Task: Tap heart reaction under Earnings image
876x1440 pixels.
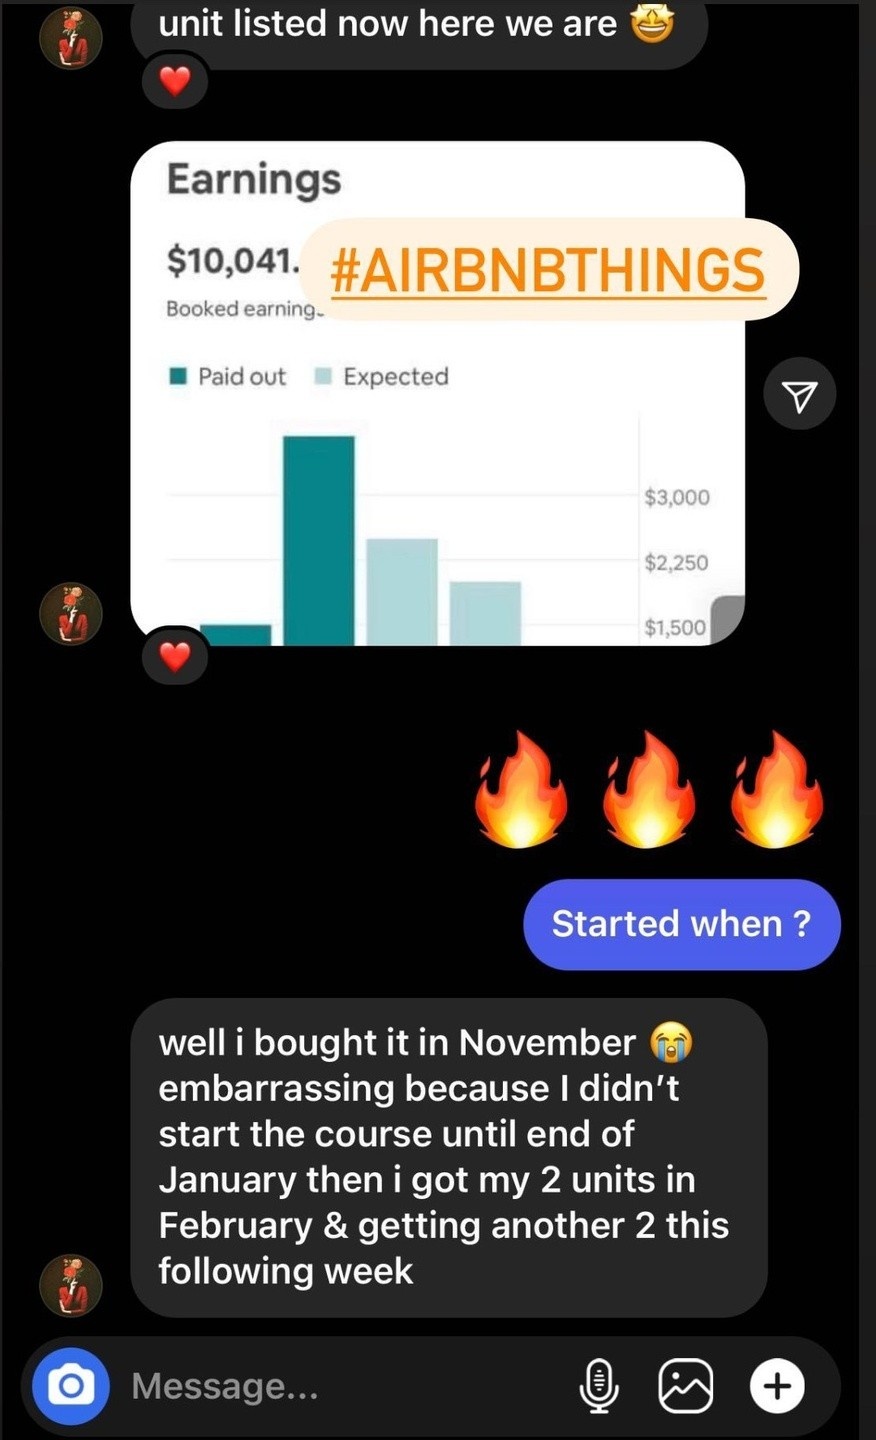Action: (175, 657)
